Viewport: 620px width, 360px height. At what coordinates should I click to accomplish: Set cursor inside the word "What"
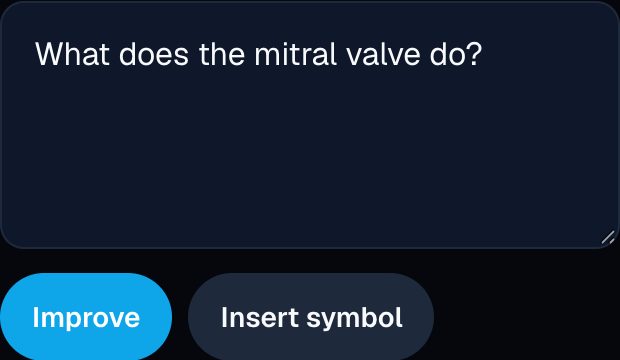click(x=72, y=54)
